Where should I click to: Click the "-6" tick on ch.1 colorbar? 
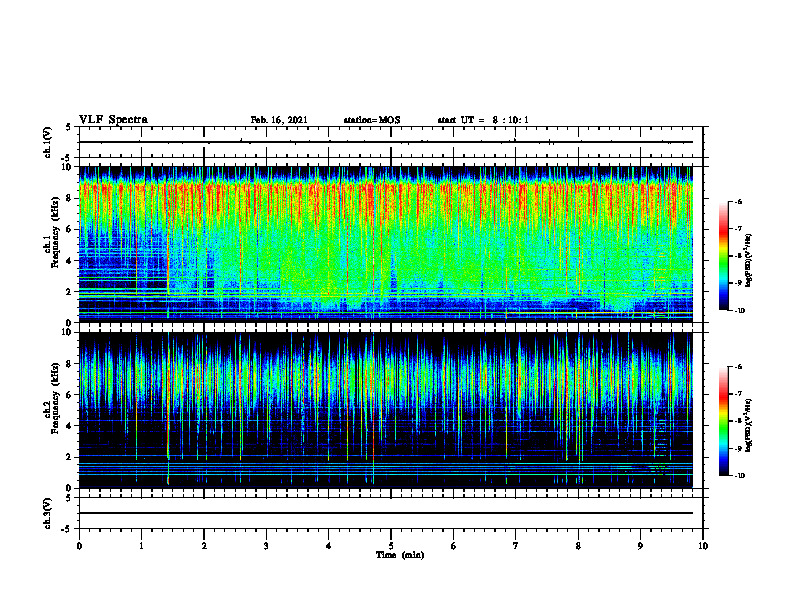(739, 202)
